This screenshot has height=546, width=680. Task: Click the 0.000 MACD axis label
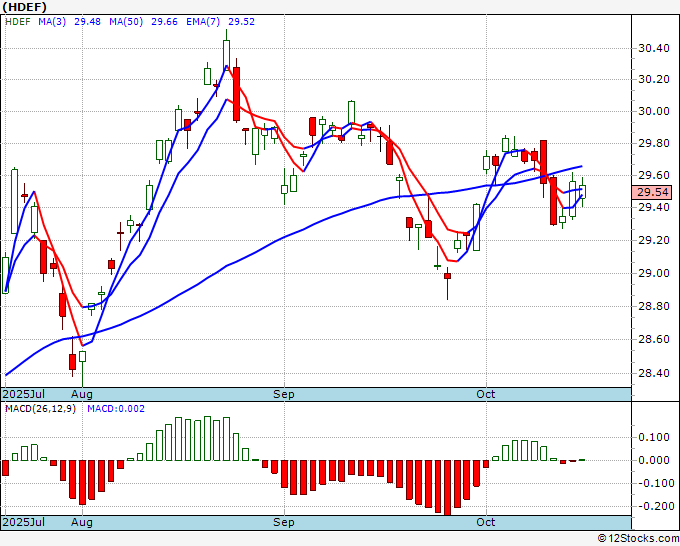point(654,460)
